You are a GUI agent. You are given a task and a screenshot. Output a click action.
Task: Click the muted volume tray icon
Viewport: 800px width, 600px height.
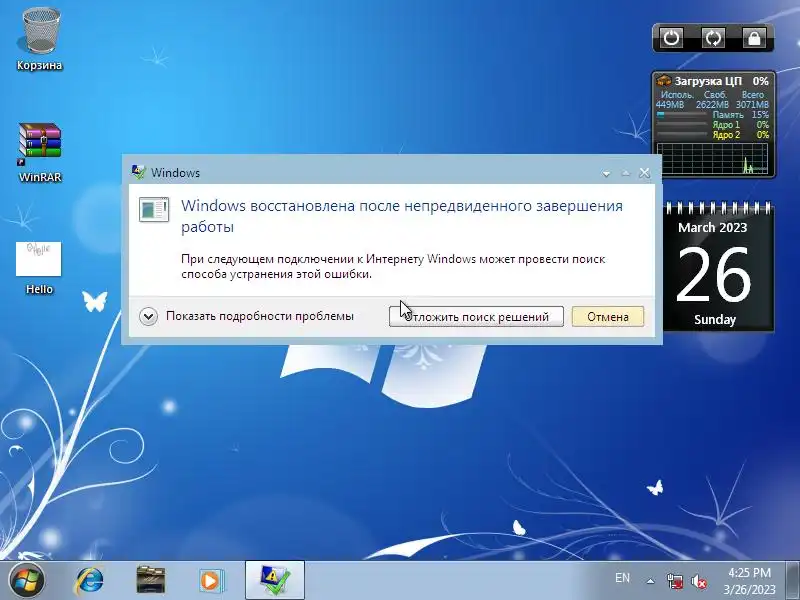698,581
